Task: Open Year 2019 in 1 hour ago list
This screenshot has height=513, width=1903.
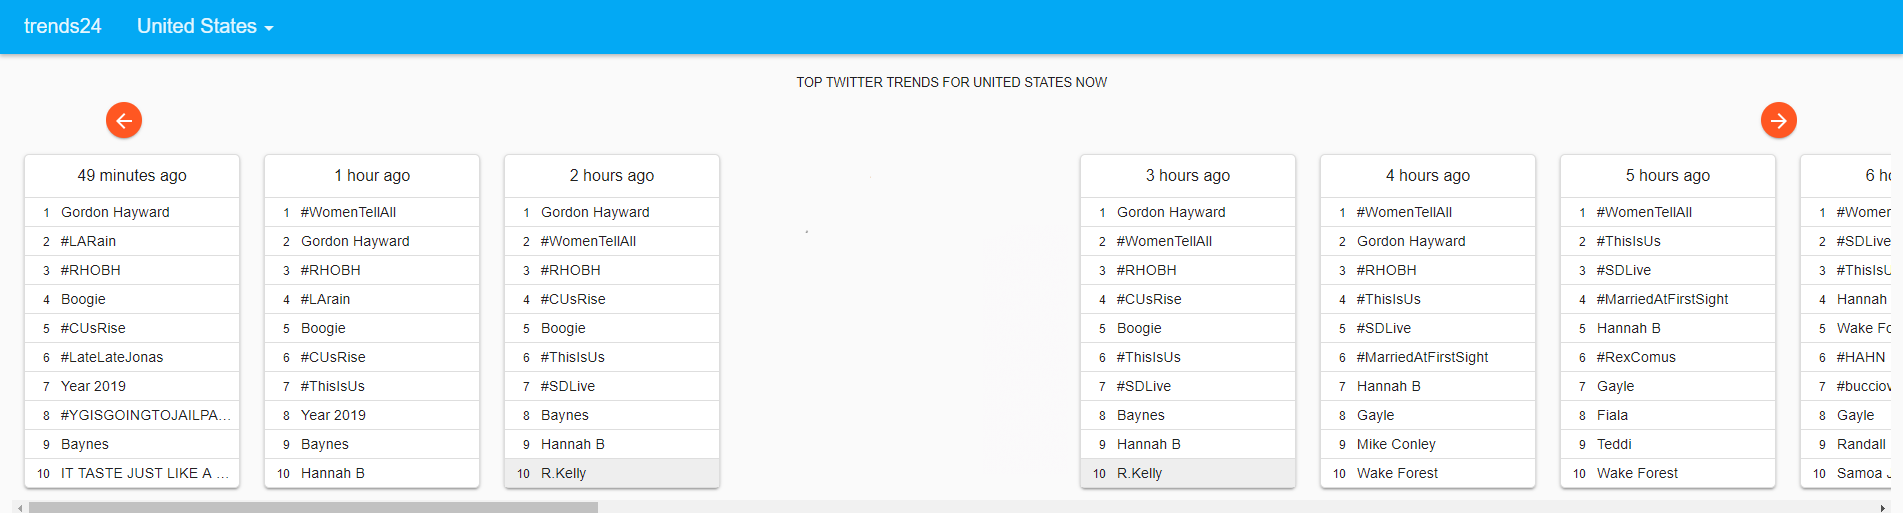Action: tap(333, 415)
